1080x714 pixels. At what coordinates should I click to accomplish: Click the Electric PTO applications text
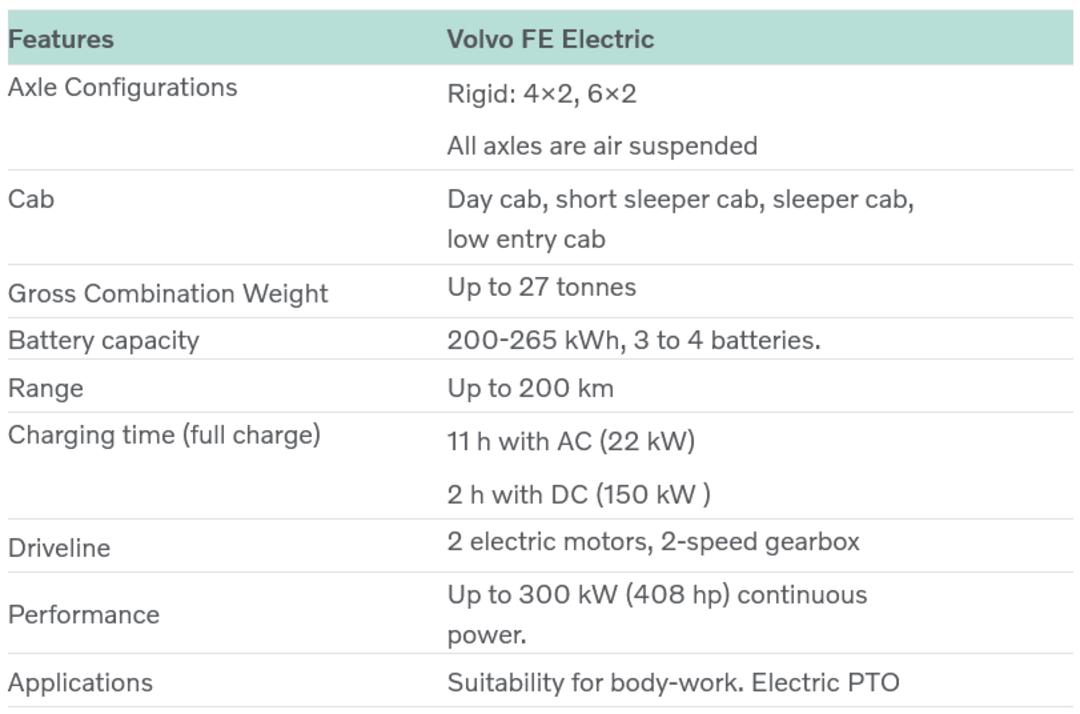tap(825, 683)
